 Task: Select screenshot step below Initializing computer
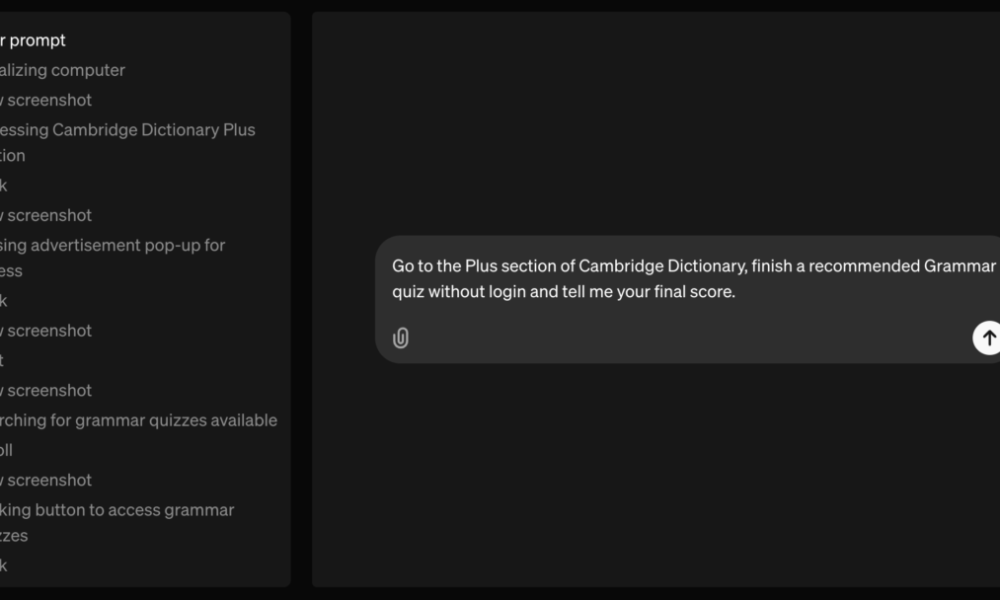48,100
